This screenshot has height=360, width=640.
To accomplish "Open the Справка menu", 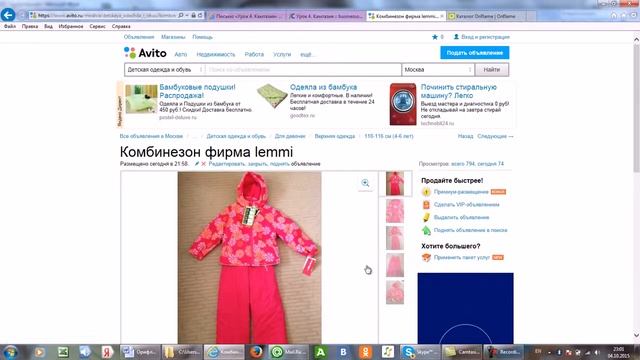I will 121,26.
